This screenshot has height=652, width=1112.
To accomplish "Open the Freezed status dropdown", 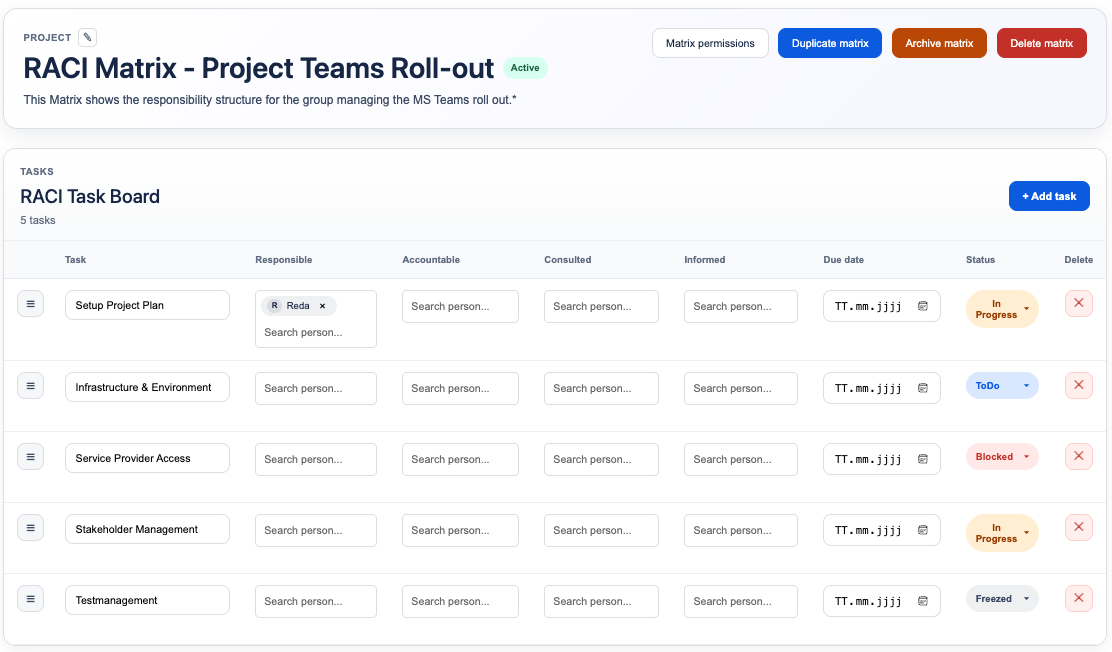I will [1002, 599].
